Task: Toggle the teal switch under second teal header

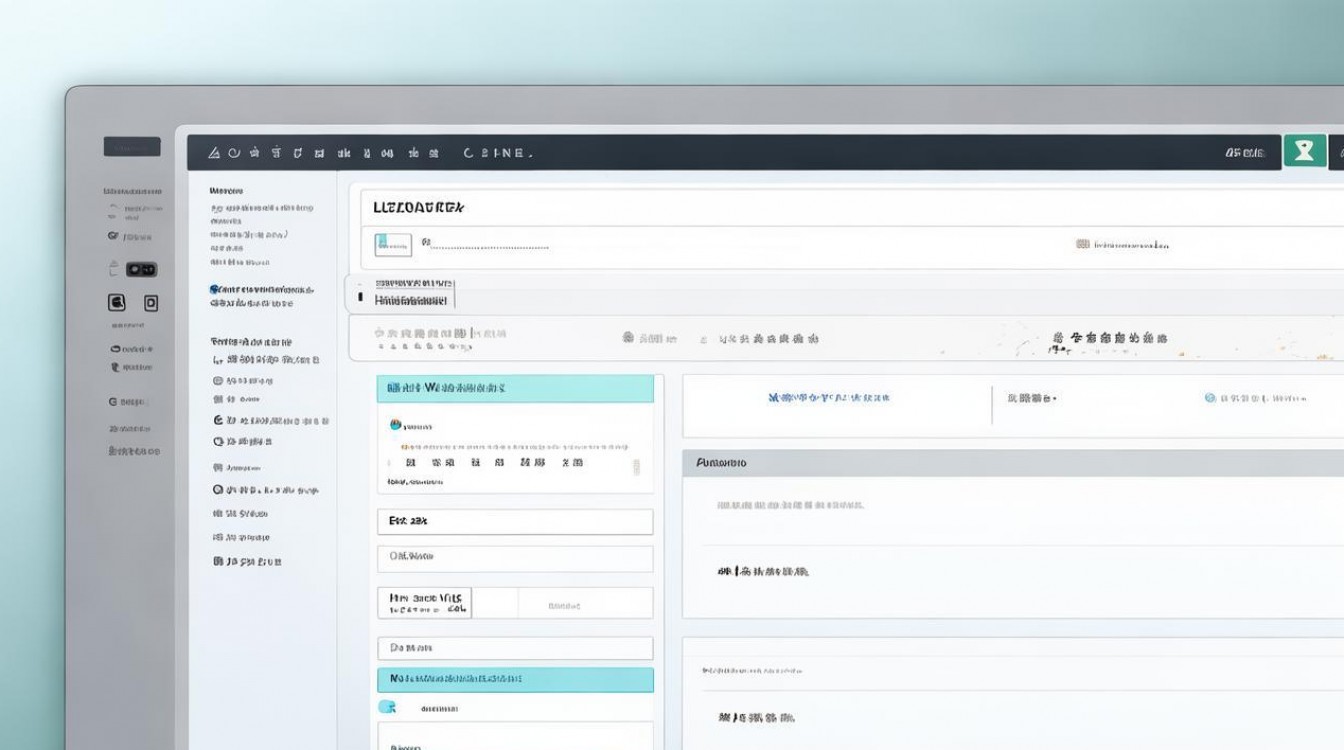Action: [387, 707]
